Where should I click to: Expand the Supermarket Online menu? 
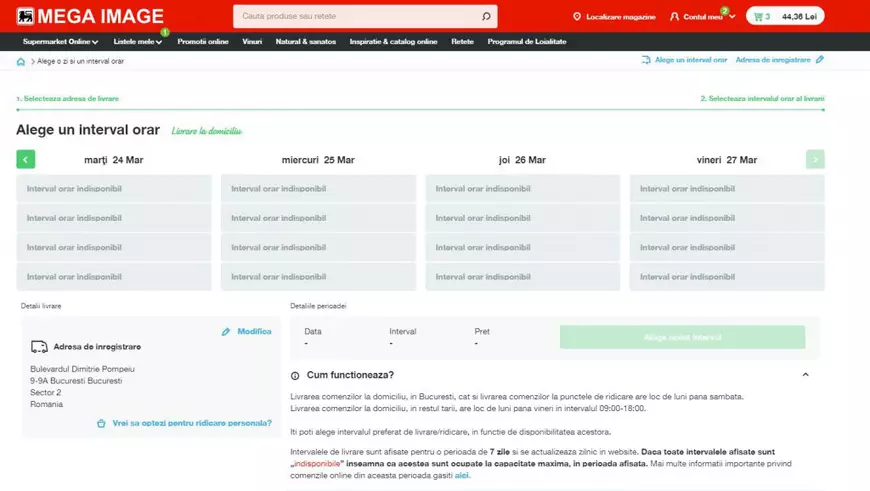(x=60, y=42)
